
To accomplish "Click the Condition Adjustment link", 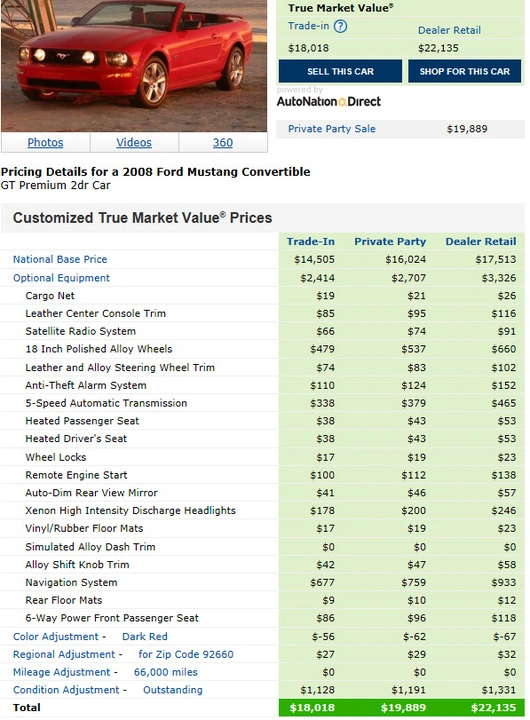I will coord(66,690).
